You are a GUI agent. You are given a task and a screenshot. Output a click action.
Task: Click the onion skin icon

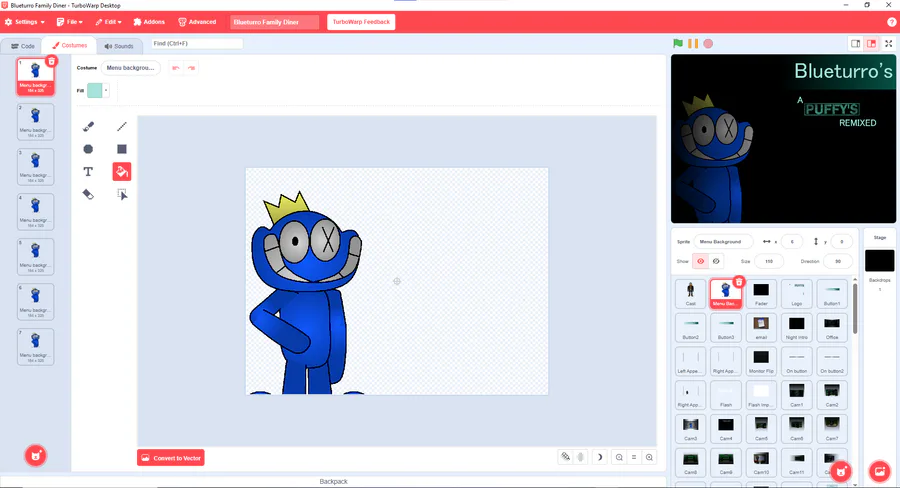pyautogui.click(x=565, y=457)
